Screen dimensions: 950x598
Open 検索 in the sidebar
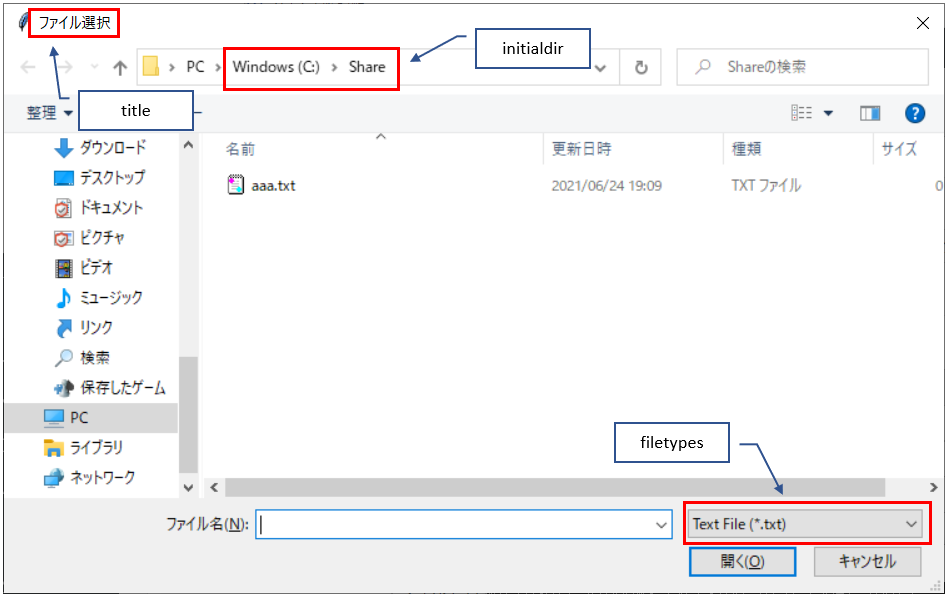pyautogui.click(x=82, y=357)
